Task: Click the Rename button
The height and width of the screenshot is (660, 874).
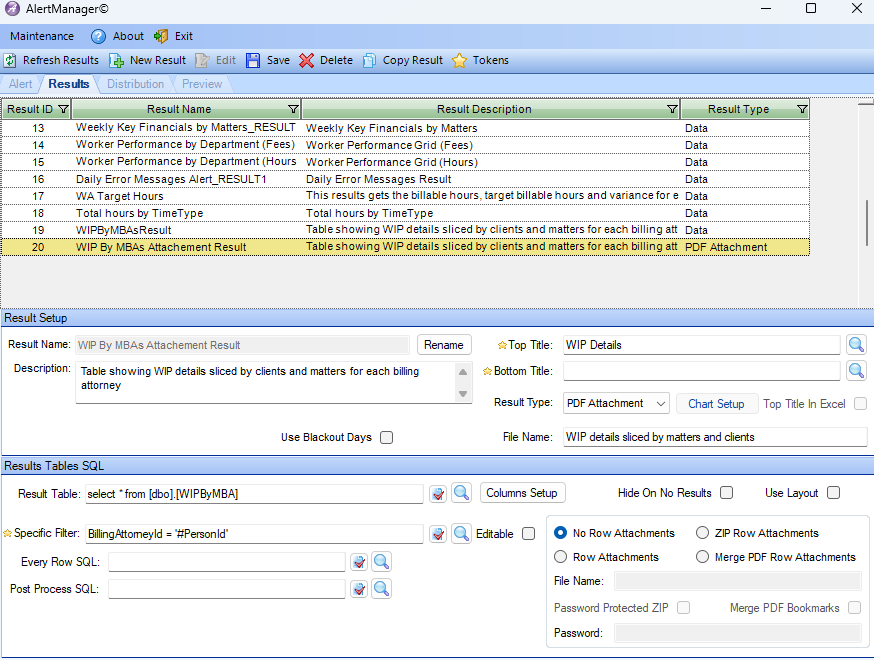Action: coord(443,343)
